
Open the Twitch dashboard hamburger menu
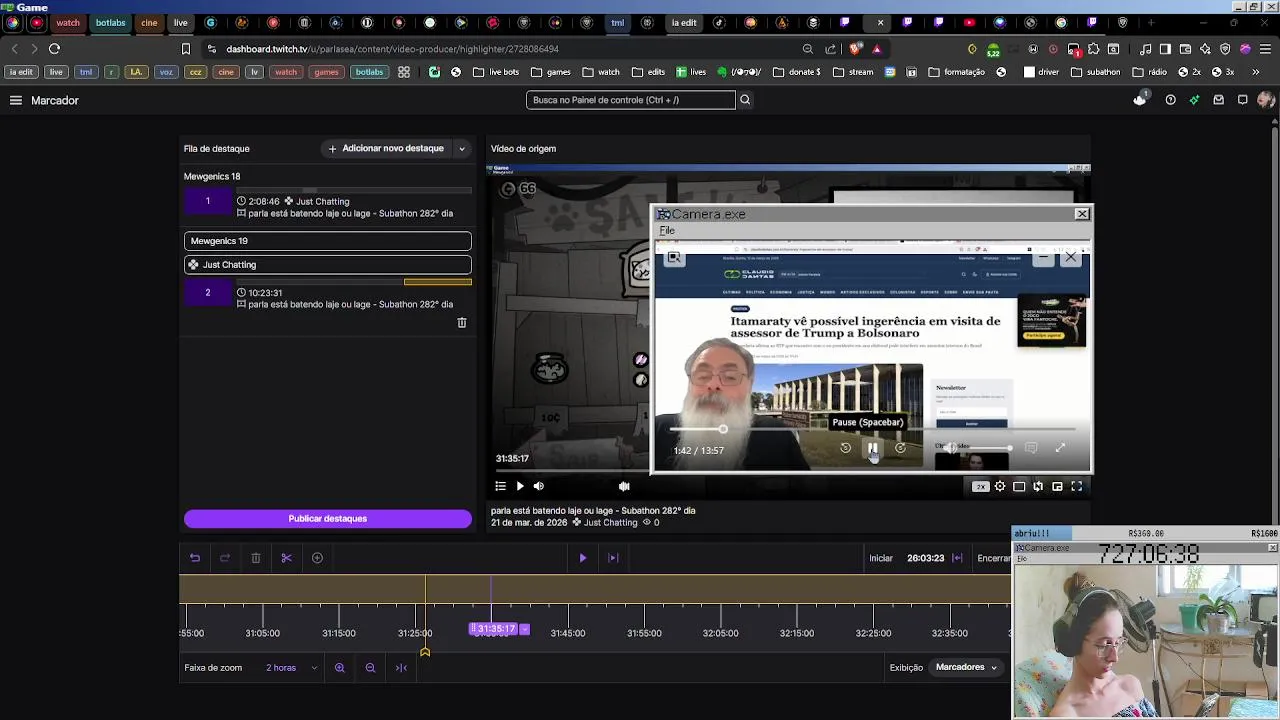coord(16,100)
